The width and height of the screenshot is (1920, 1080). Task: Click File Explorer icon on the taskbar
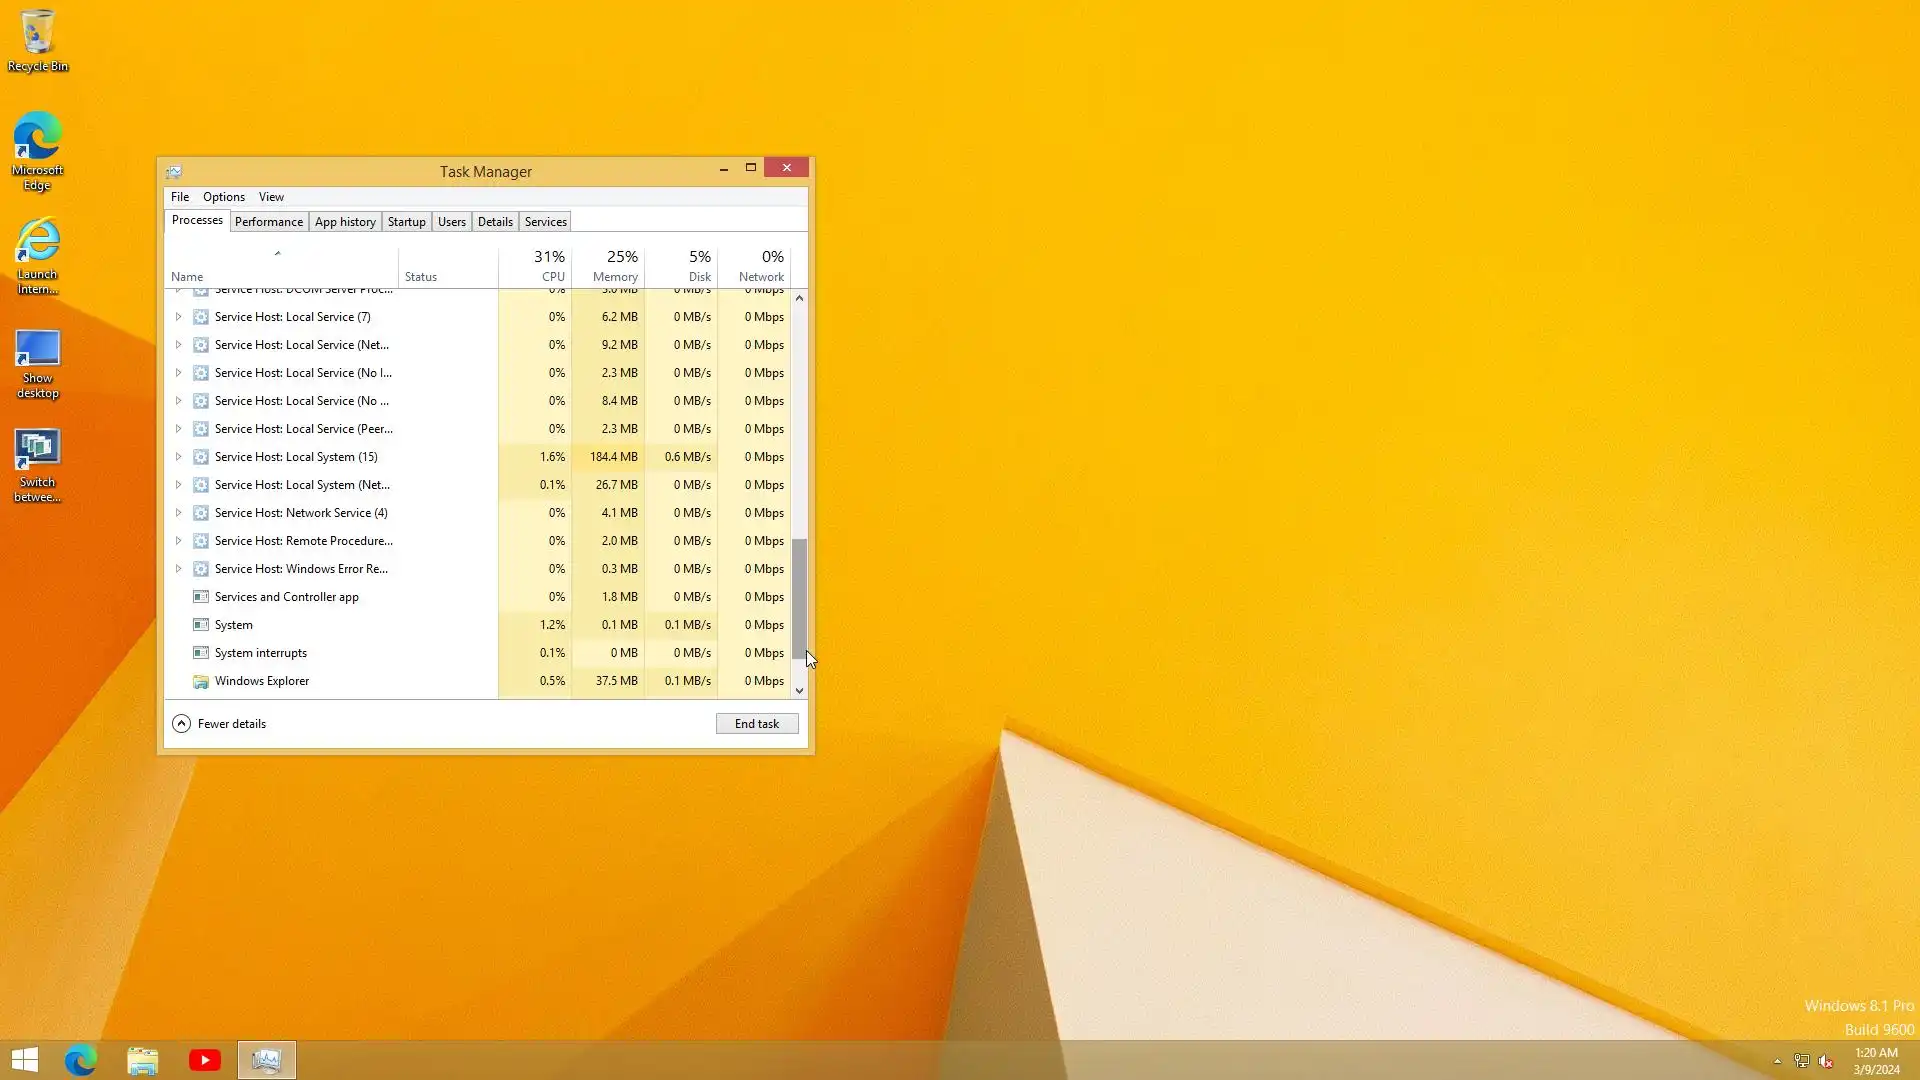click(143, 1060)
